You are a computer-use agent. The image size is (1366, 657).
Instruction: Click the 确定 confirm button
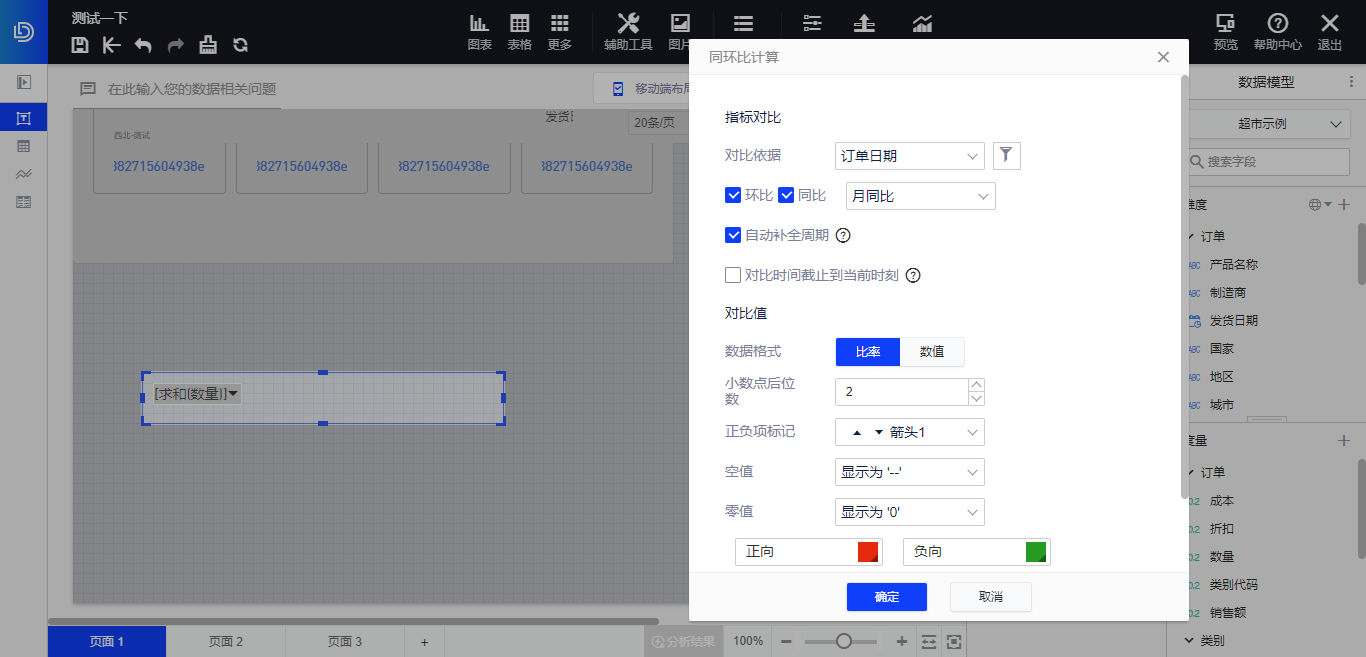[886, 597]
